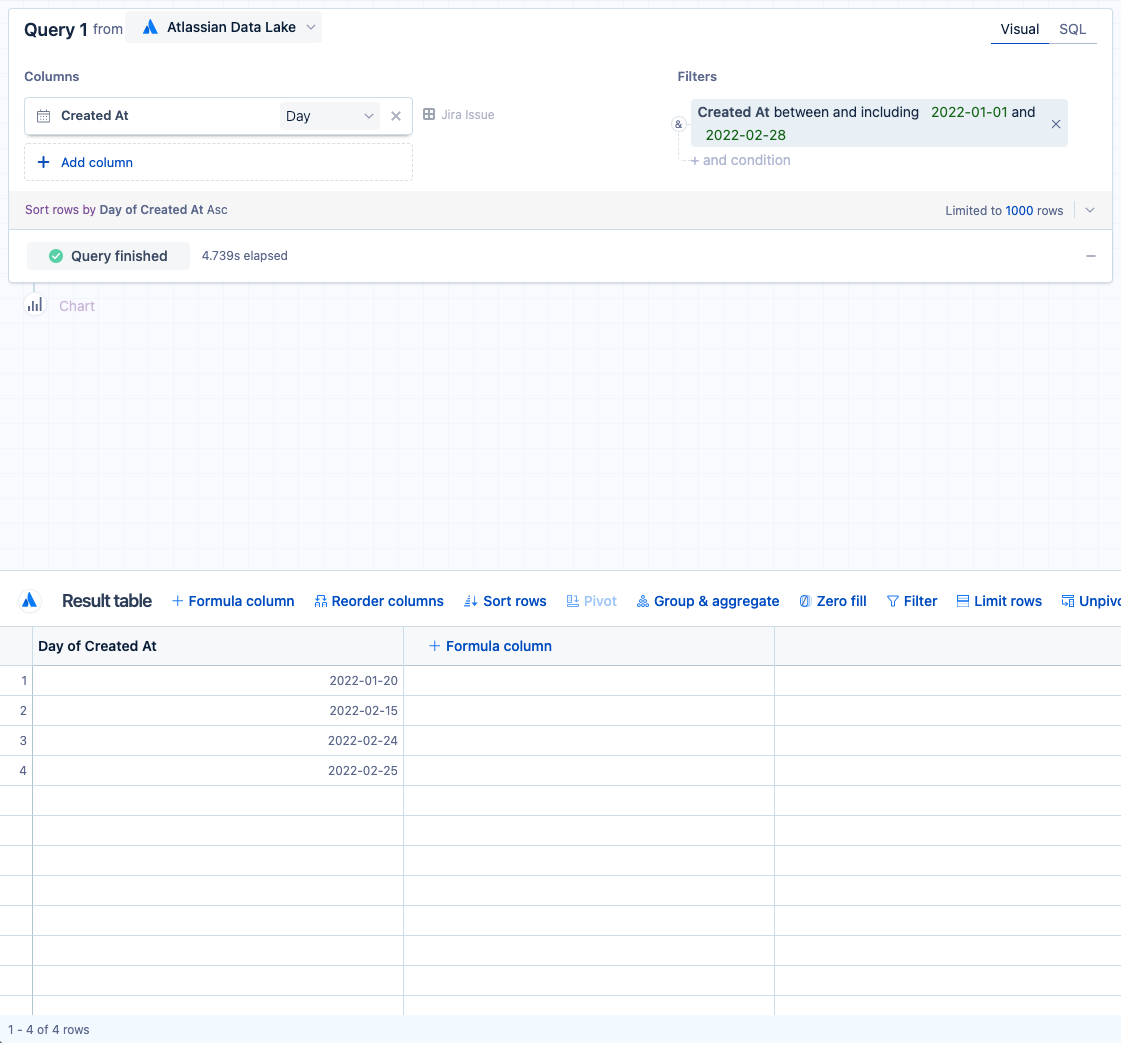Click the 4.739s elapsed text

click(x=245, y=256)
